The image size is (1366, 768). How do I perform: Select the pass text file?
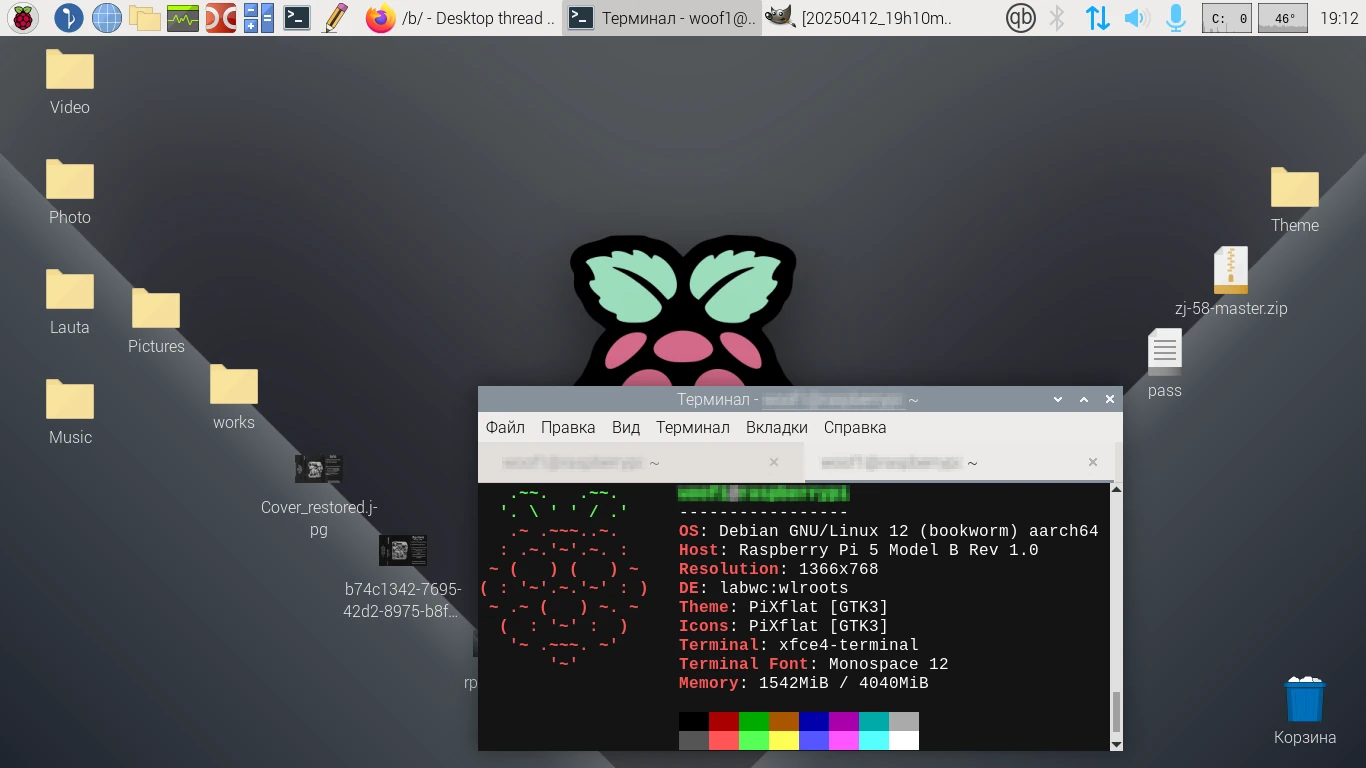1165,364
